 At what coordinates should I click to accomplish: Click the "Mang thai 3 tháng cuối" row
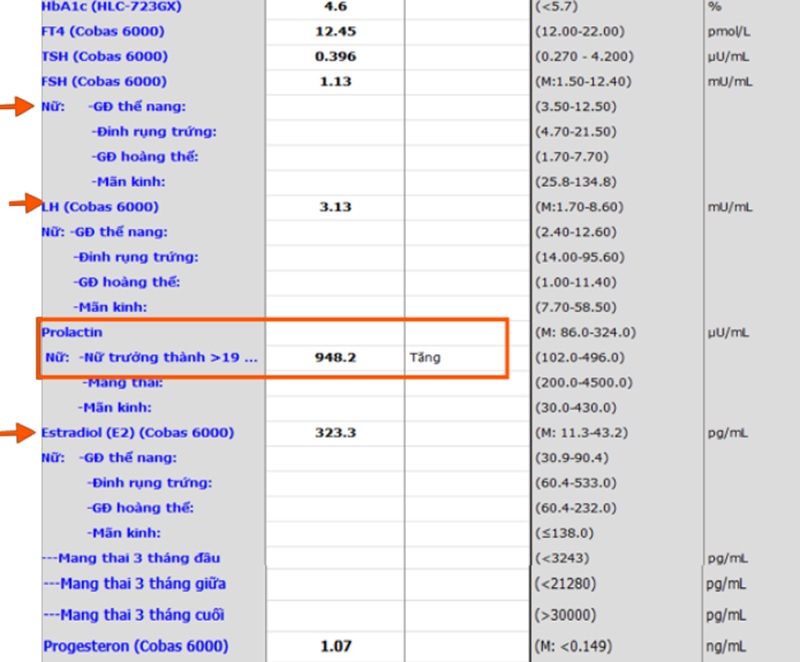[135, 614]
